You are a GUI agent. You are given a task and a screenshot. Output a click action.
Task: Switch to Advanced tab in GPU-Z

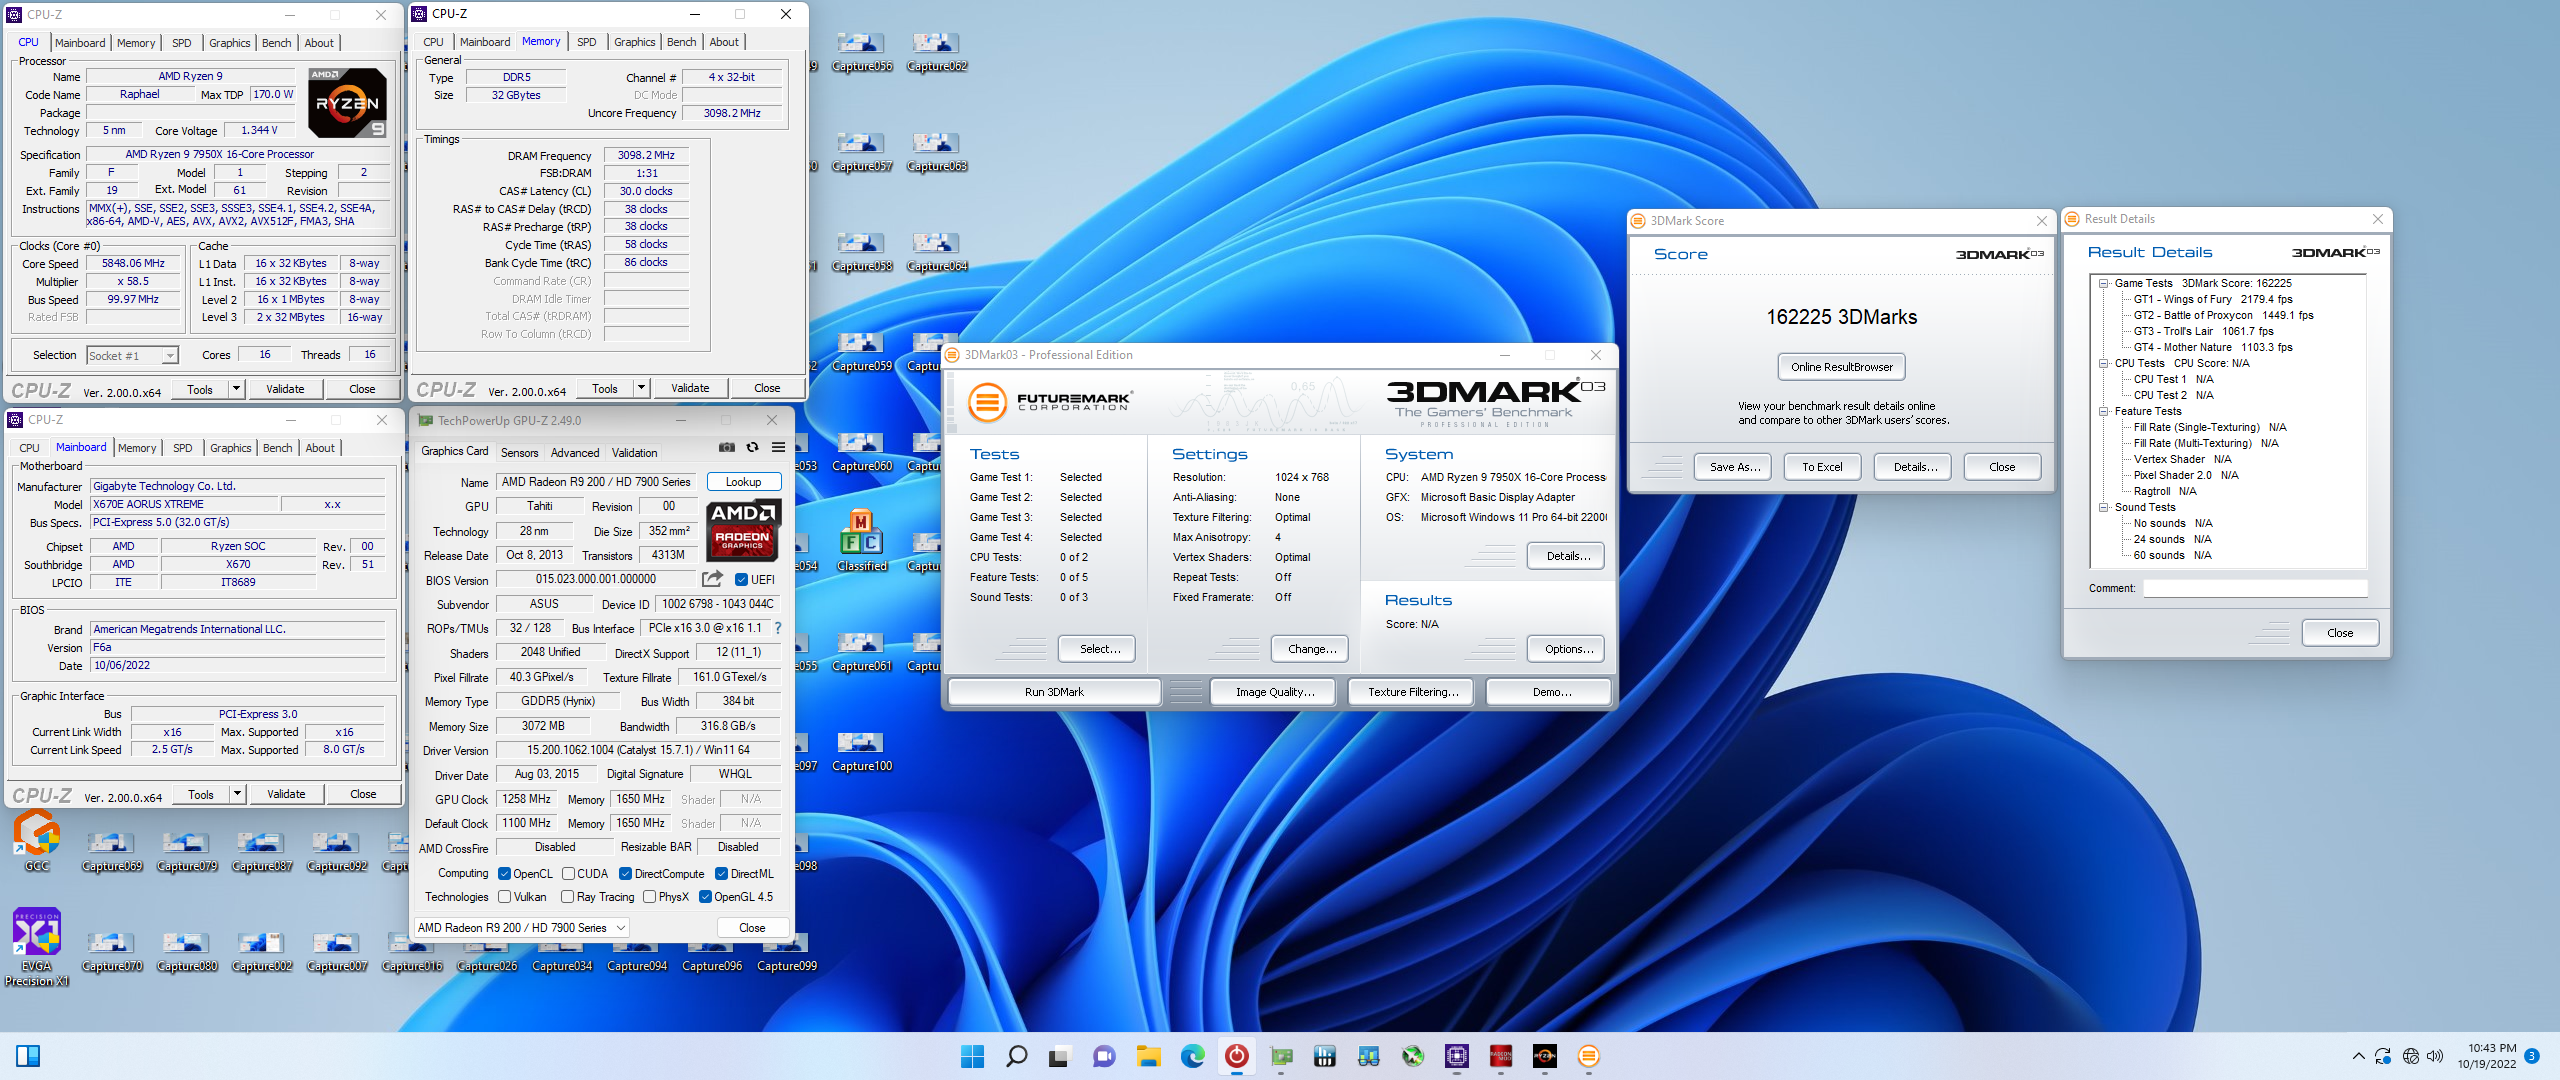575,453
